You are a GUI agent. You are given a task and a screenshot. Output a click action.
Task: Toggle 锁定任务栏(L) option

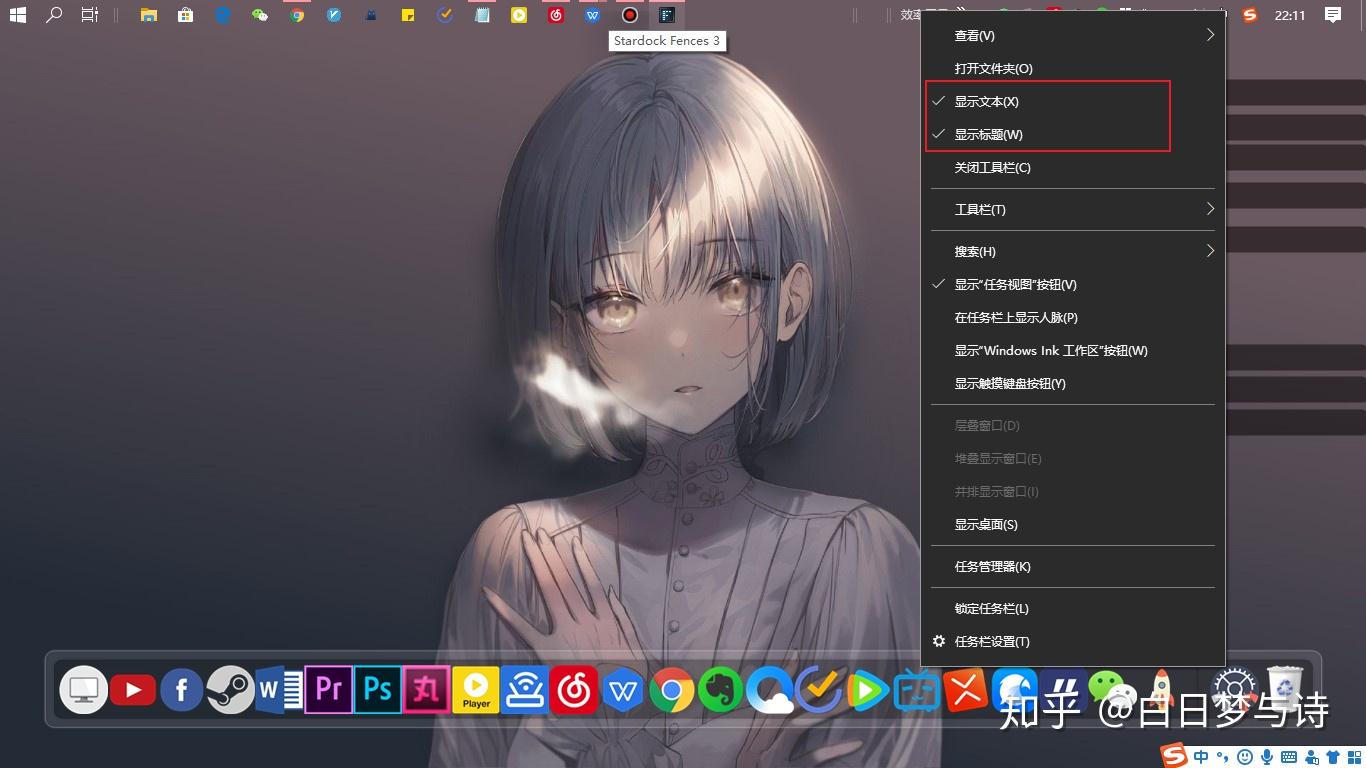coord(1072,608)
